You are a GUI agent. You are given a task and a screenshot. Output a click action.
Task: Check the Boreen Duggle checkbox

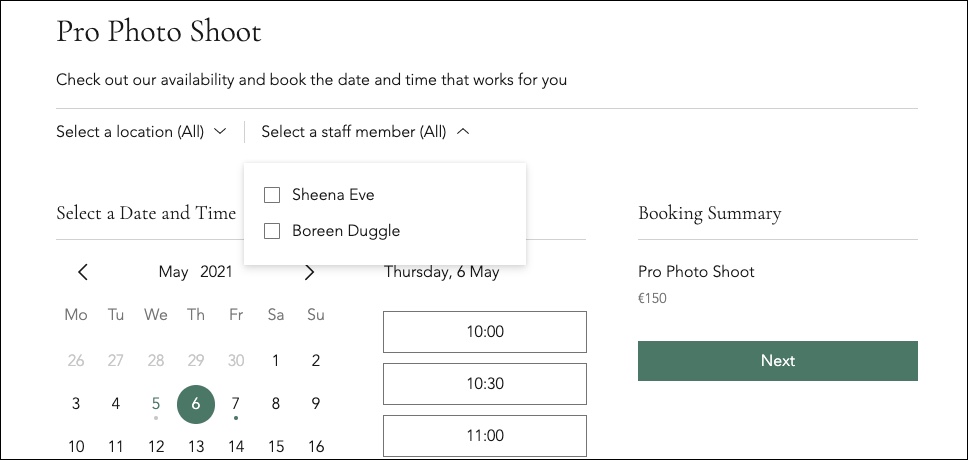pos(272,231)
